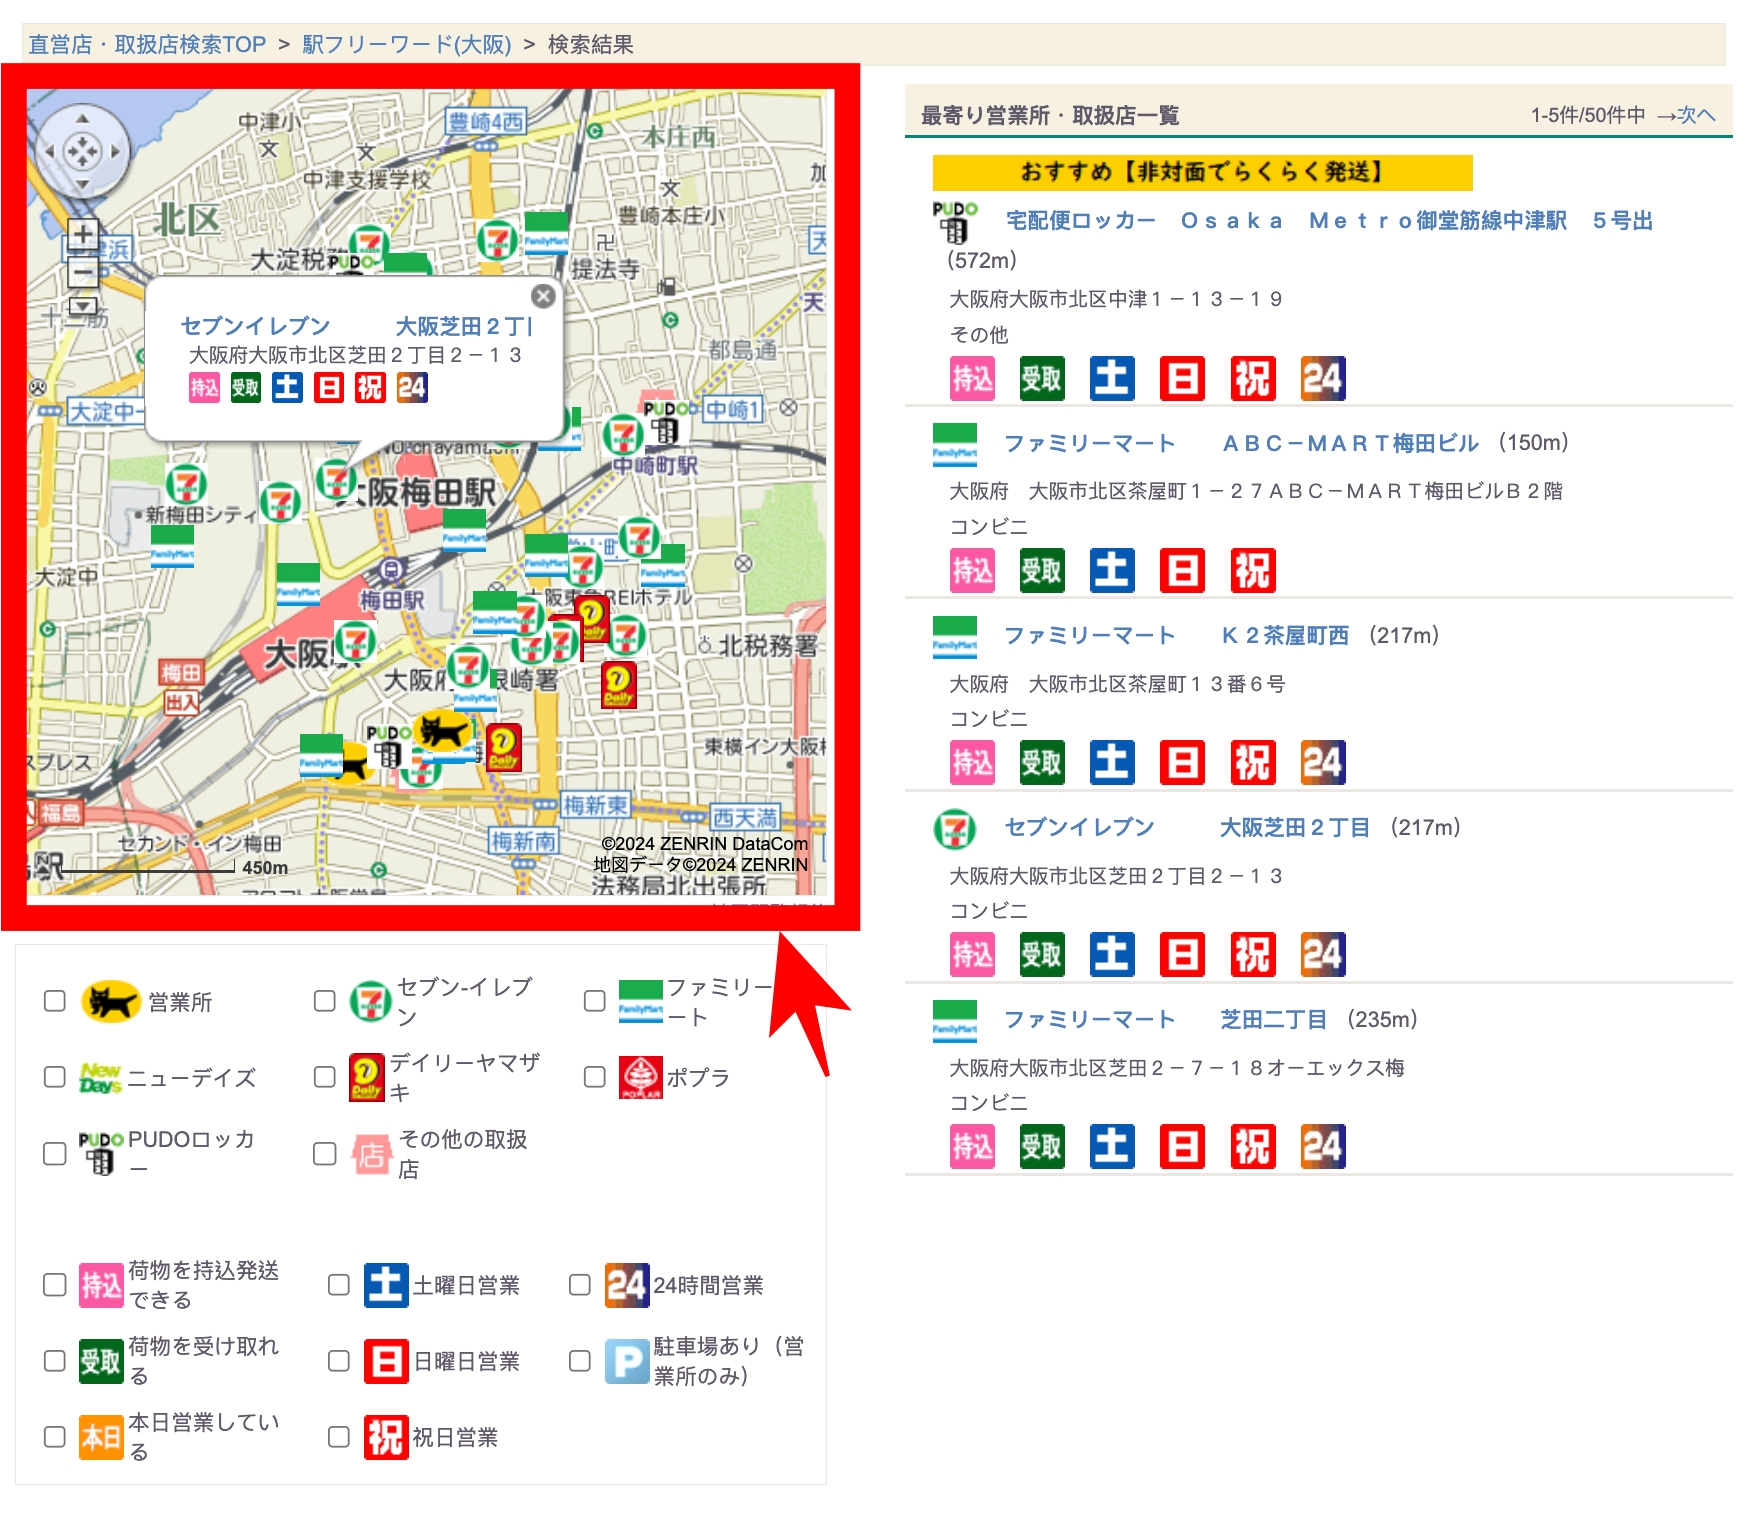Click Seven-Eleven marker beside 新梅田シティ

186,485
